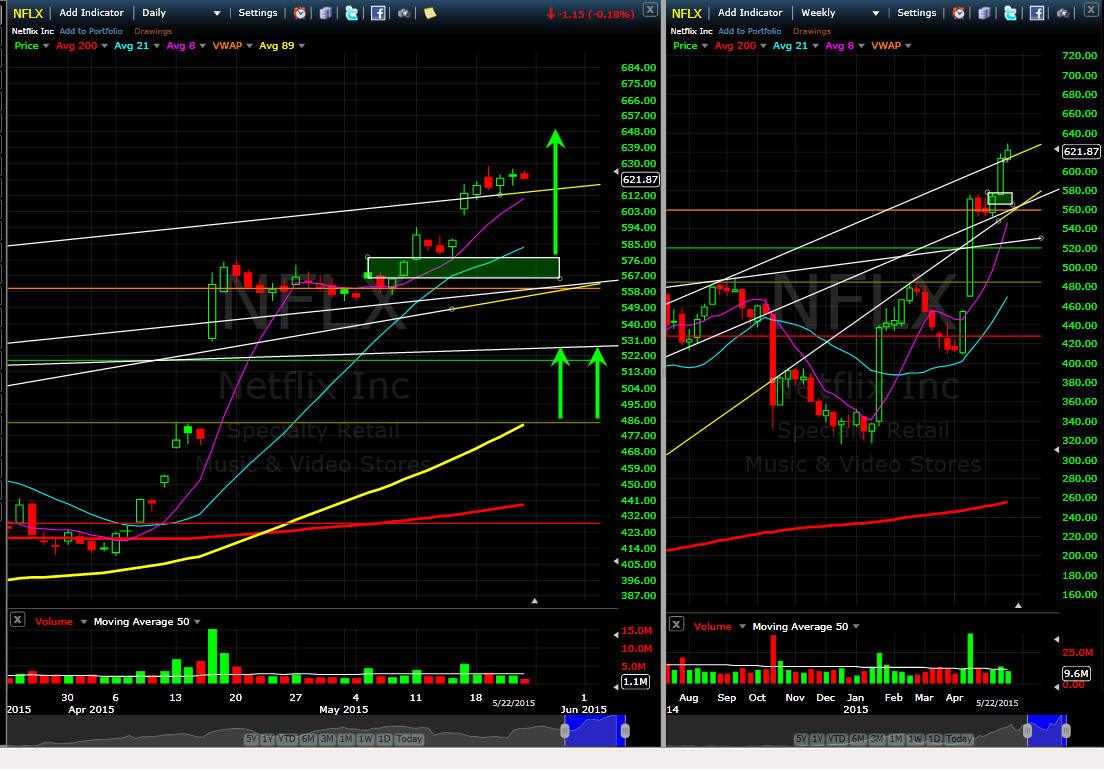Screen dimensions: 1104x771
Task: Set Weekly chart range to 1Y
Action: tap(817, 739)
